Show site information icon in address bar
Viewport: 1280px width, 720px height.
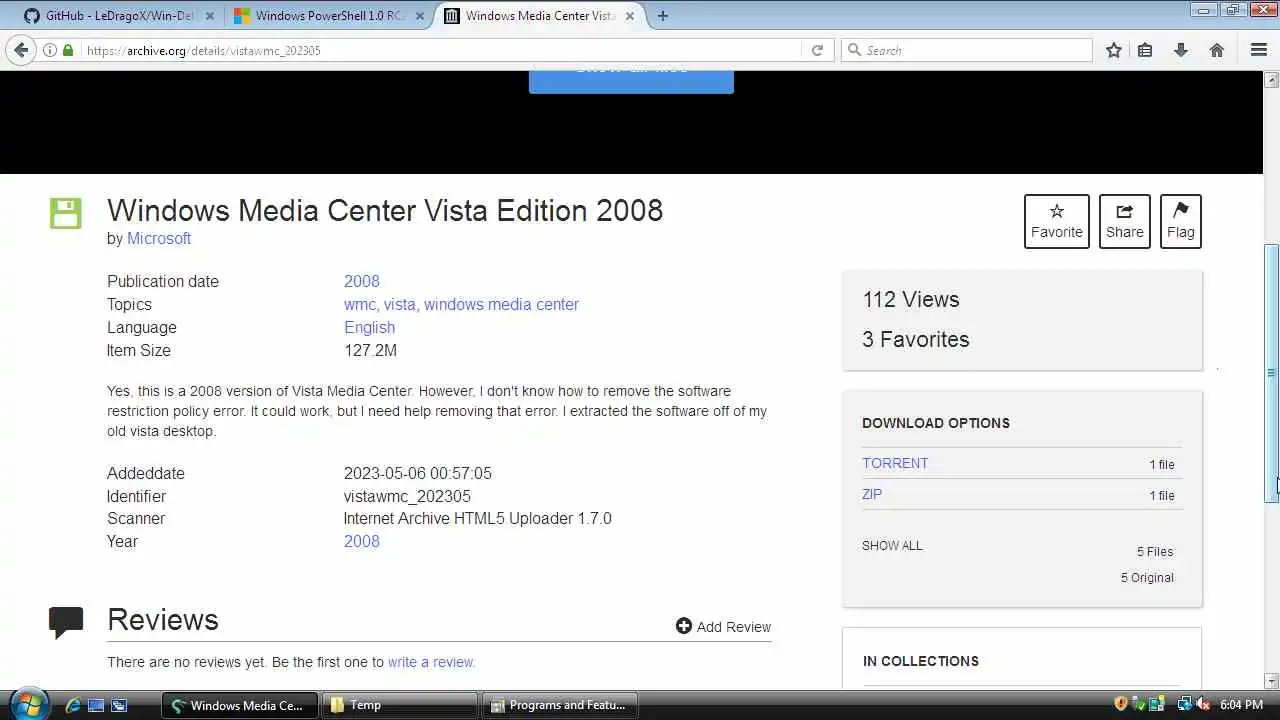coord(50,50)
